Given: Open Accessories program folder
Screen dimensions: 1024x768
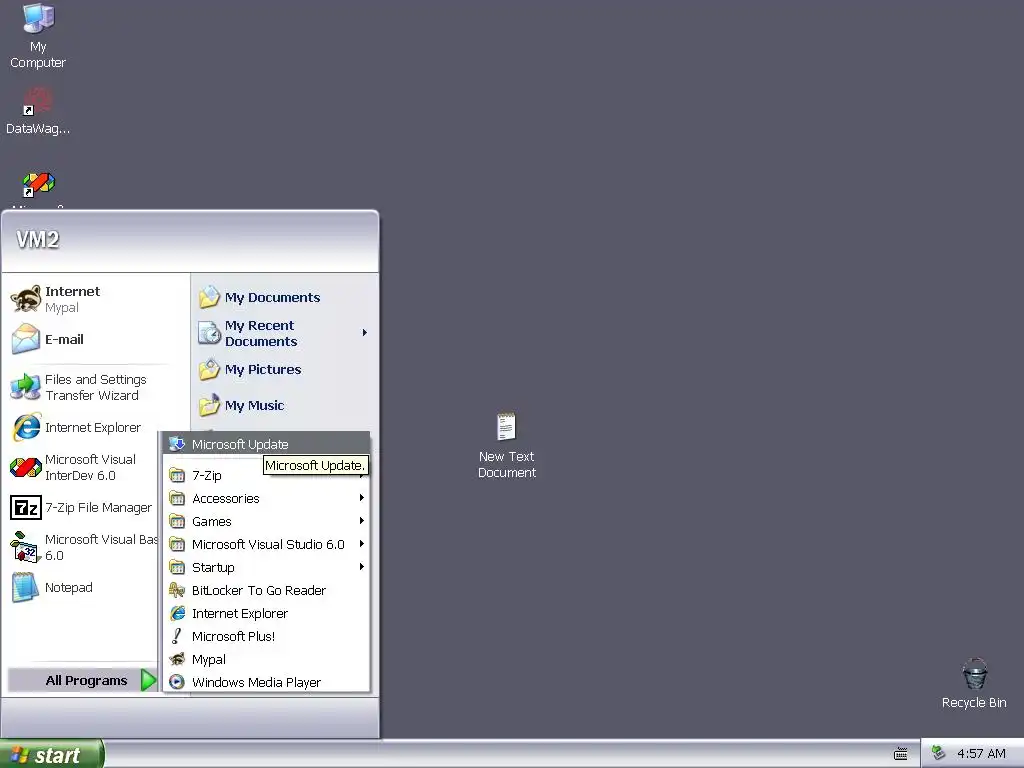Looking at the screenshot, I should tap(266, 498).
